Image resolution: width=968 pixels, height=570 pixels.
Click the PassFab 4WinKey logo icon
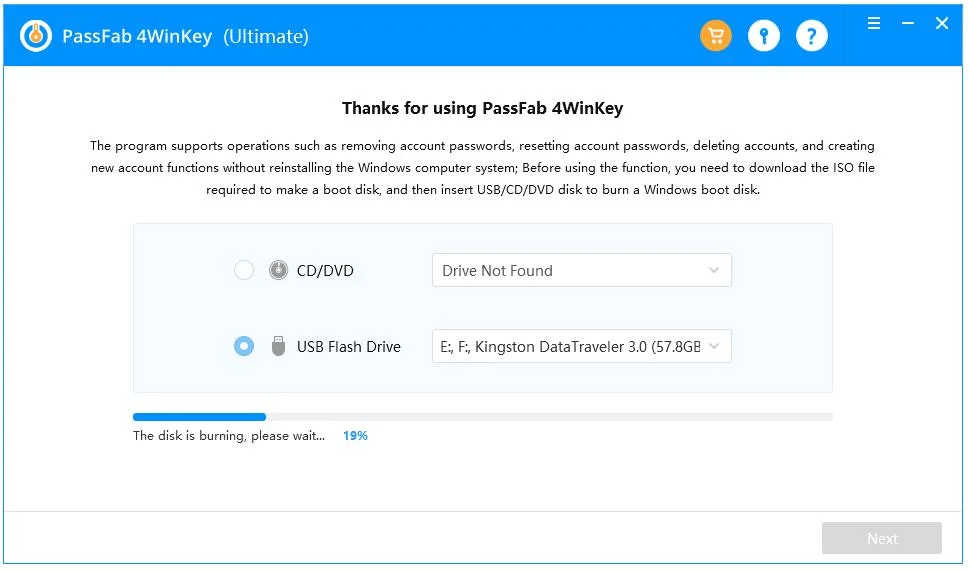36,36
